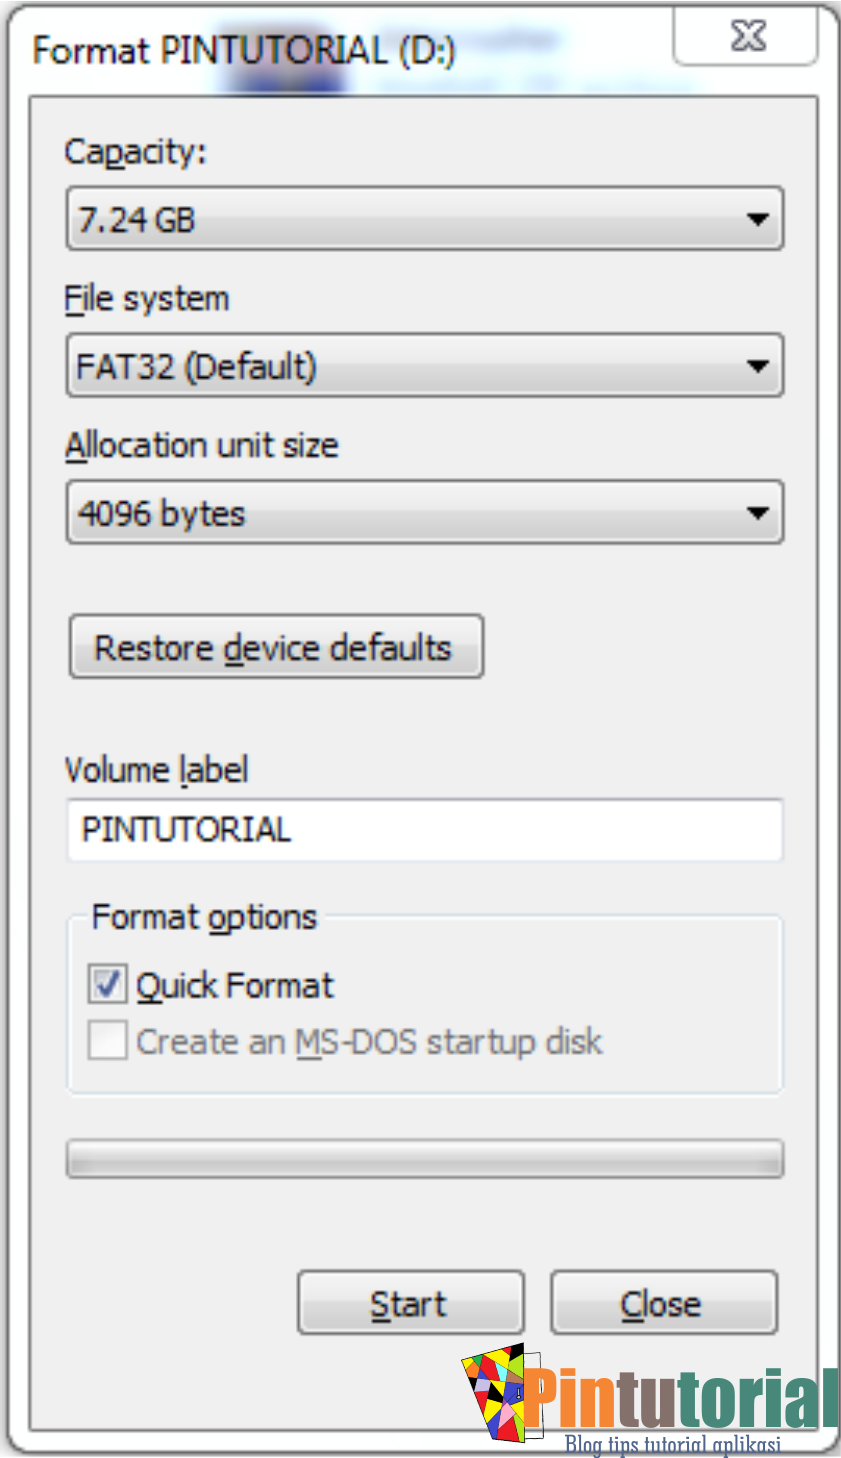The height and width of the screenshot is (1458, 841).
Task: Click the Capacity label
Action: pos(135,152)
